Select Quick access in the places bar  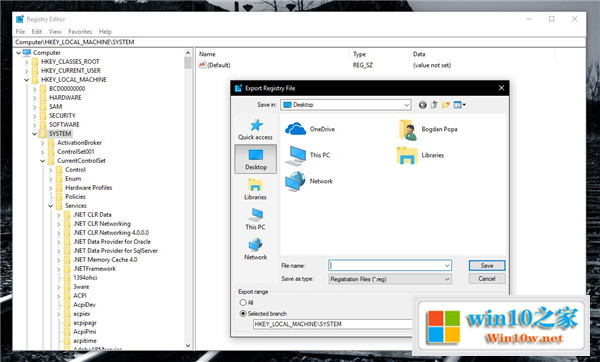[x=255, y=130]
